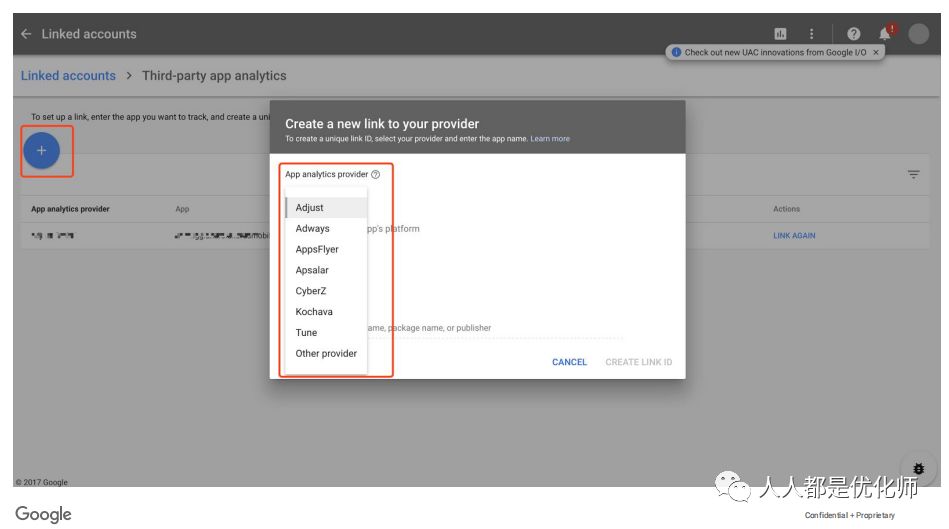The width and height of the screenshot is (949, 529).
Task: Choose Kochava from the list
Action: click(326, 312)
